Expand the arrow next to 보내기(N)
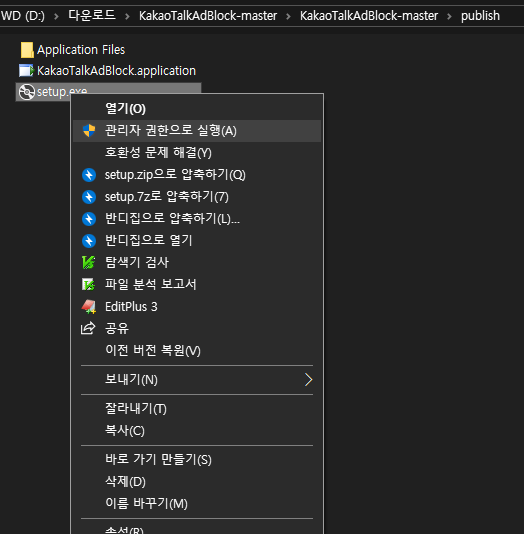The image size is (524, 534). [x=308, y=380]
